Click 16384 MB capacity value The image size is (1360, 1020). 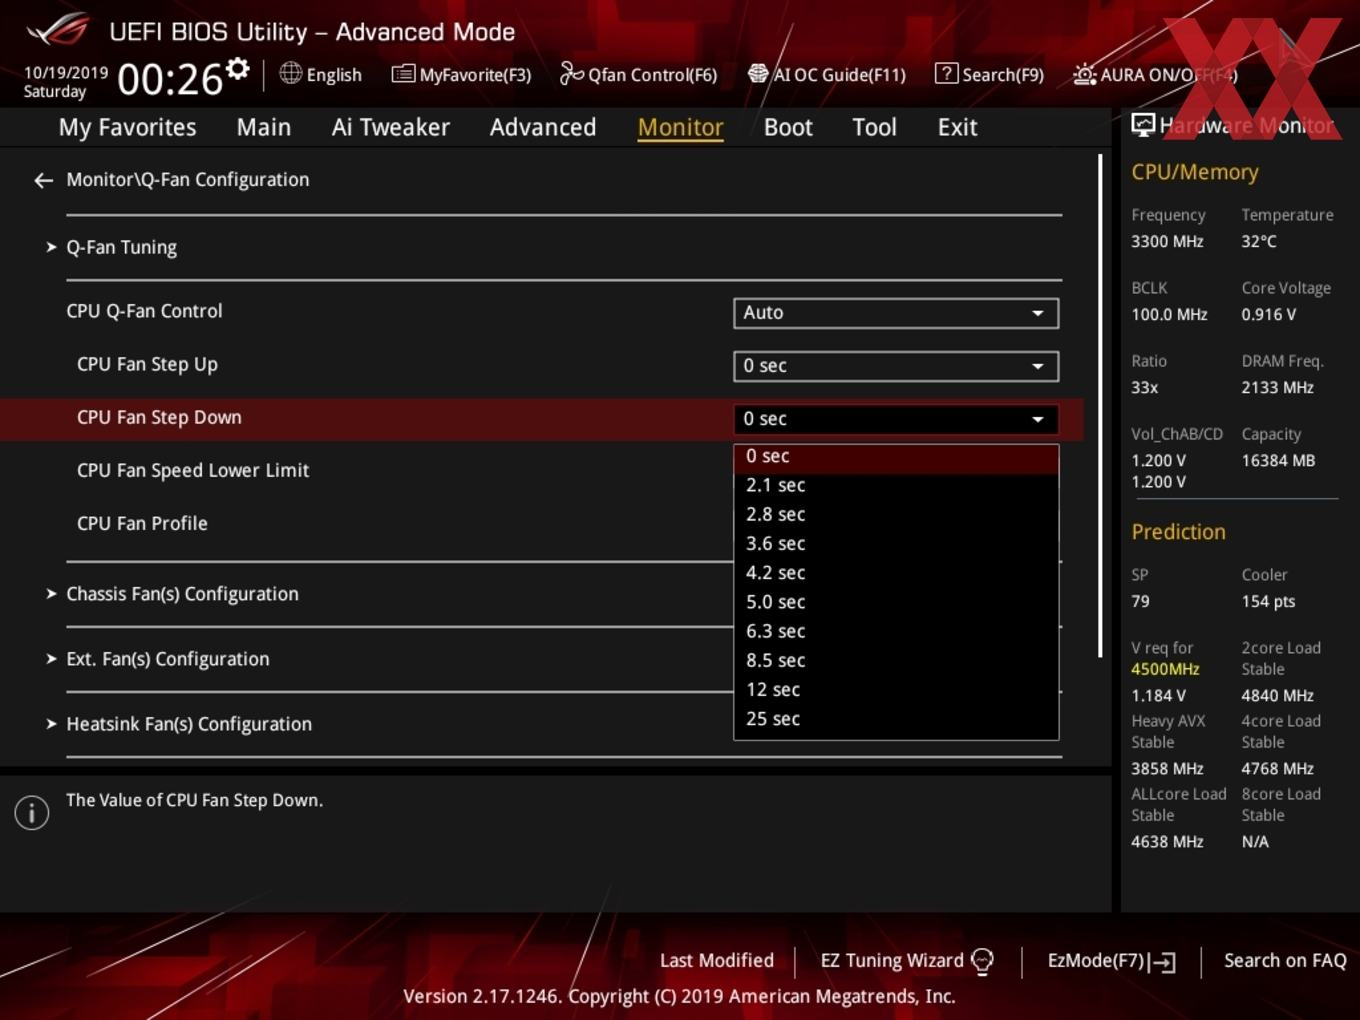[x=1278, y=461]
